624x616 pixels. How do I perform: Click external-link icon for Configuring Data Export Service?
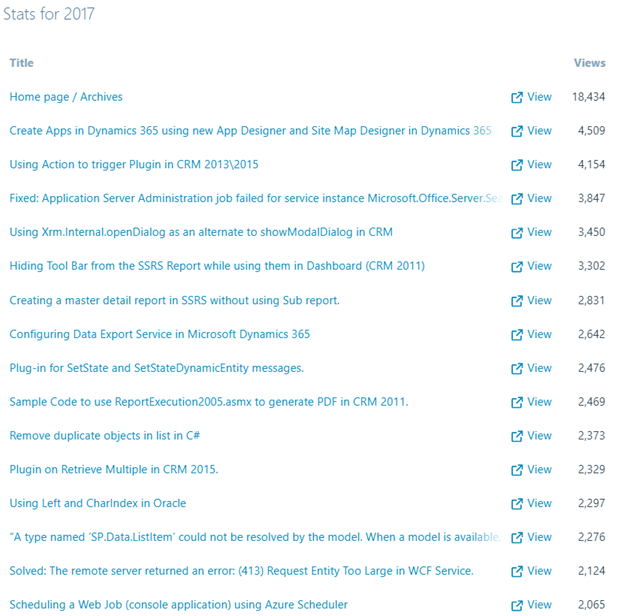[517, 335]
